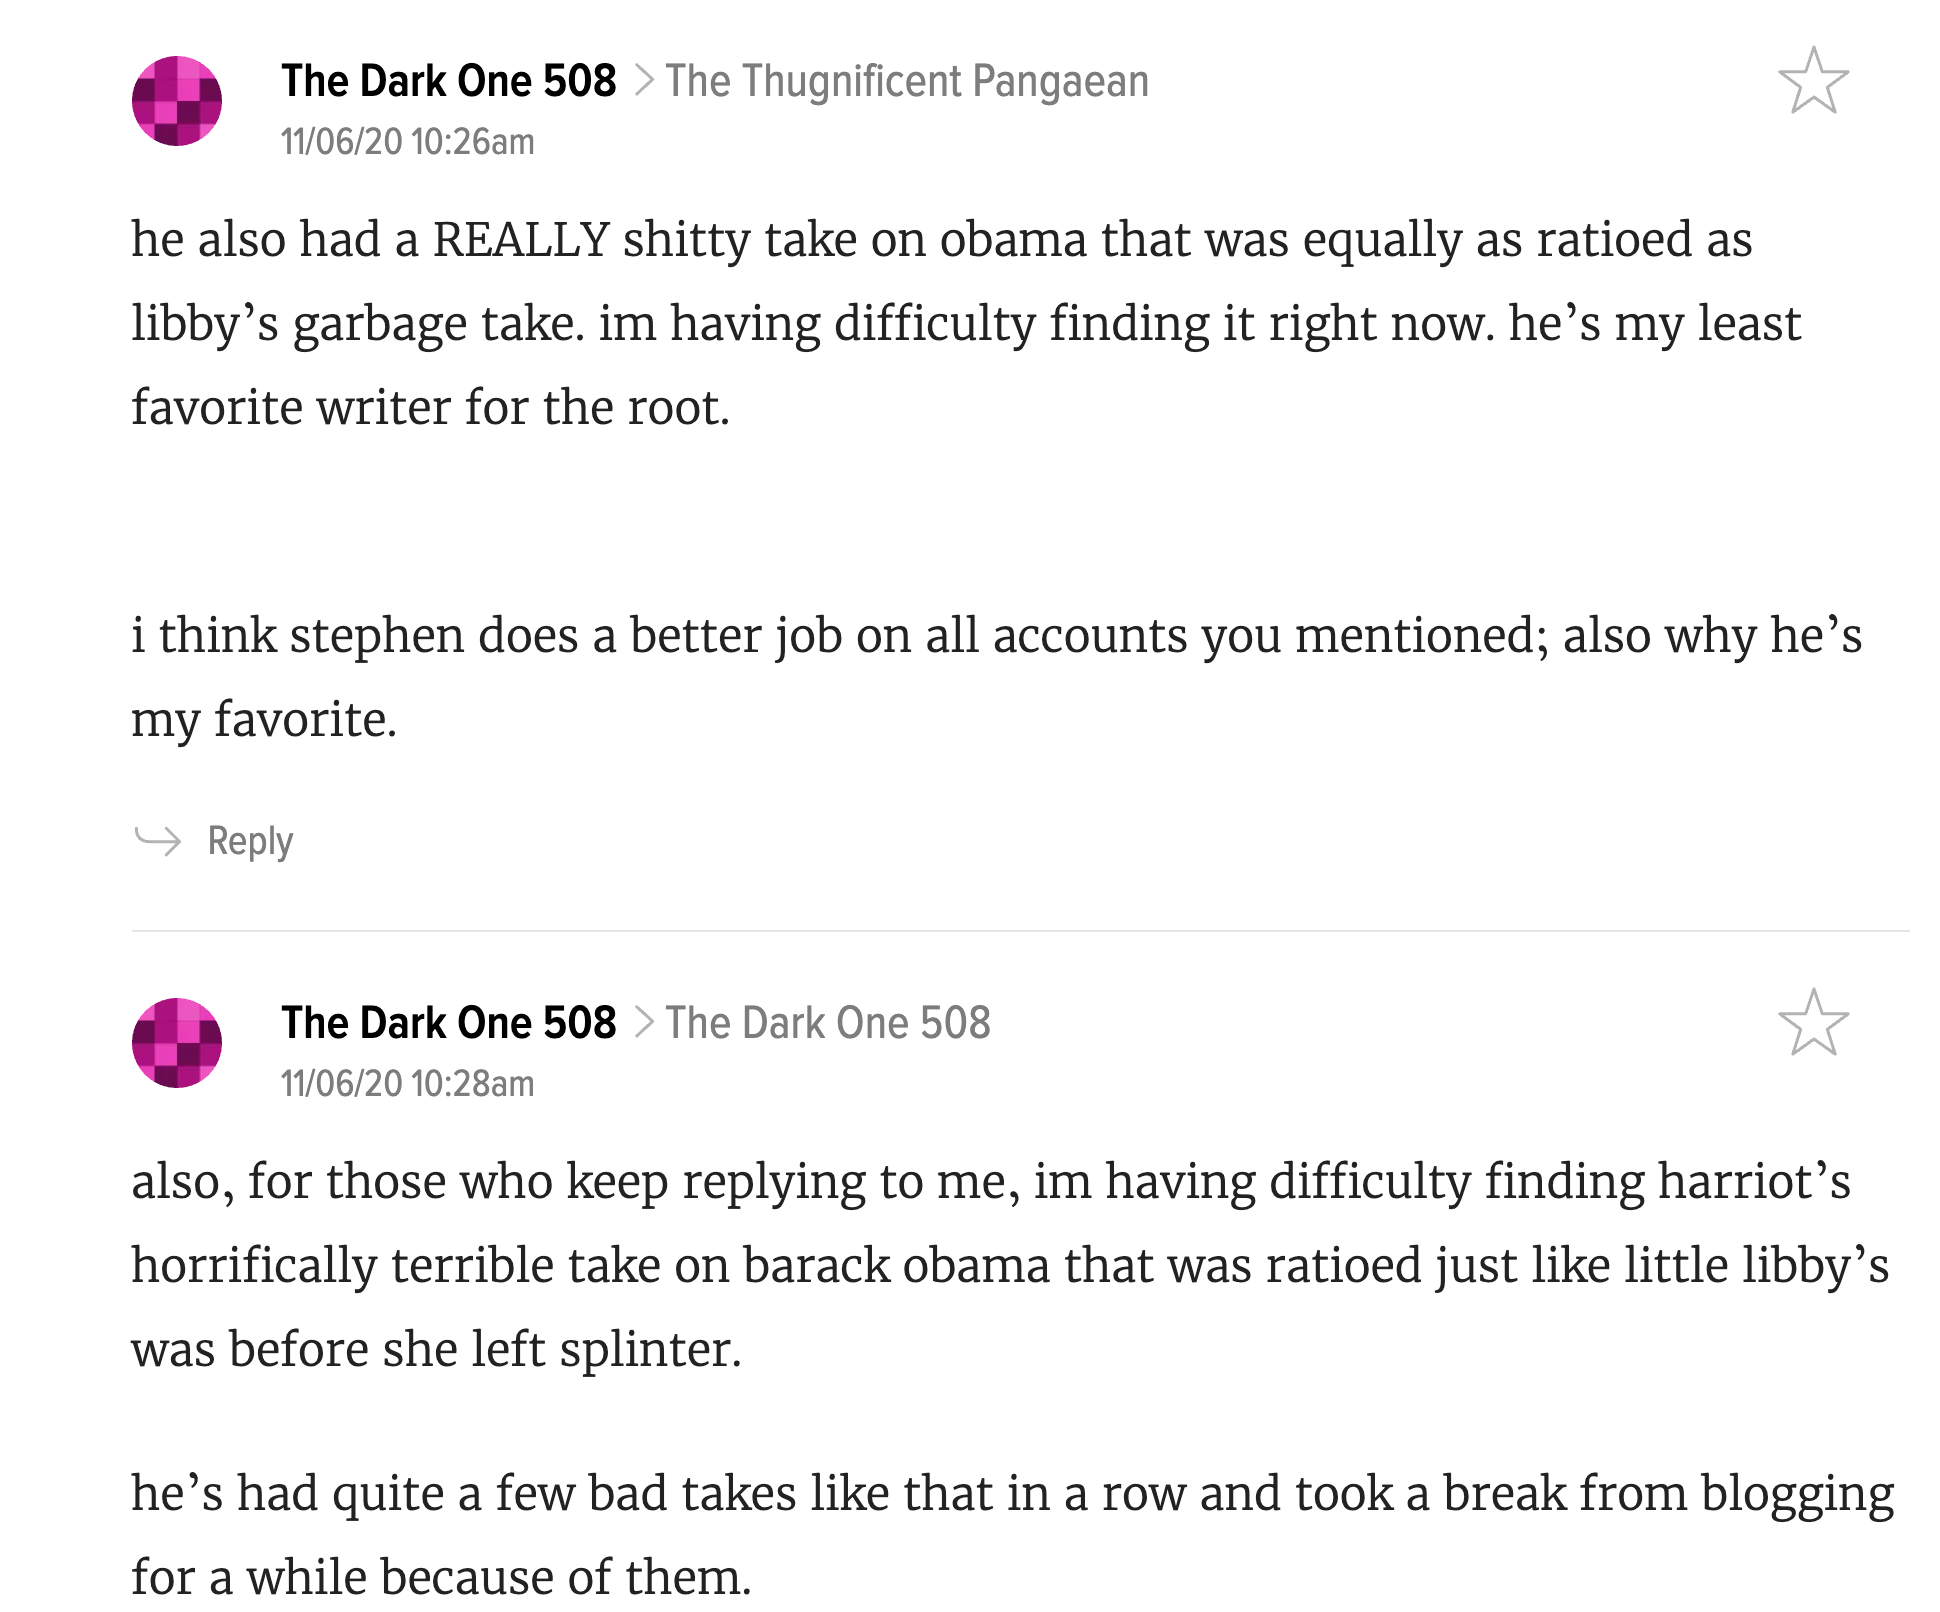The height and width of the screenshot is (1612, 1940).
Task: Click chevron before gray The Dark One 508
Action: (645, 1023)
